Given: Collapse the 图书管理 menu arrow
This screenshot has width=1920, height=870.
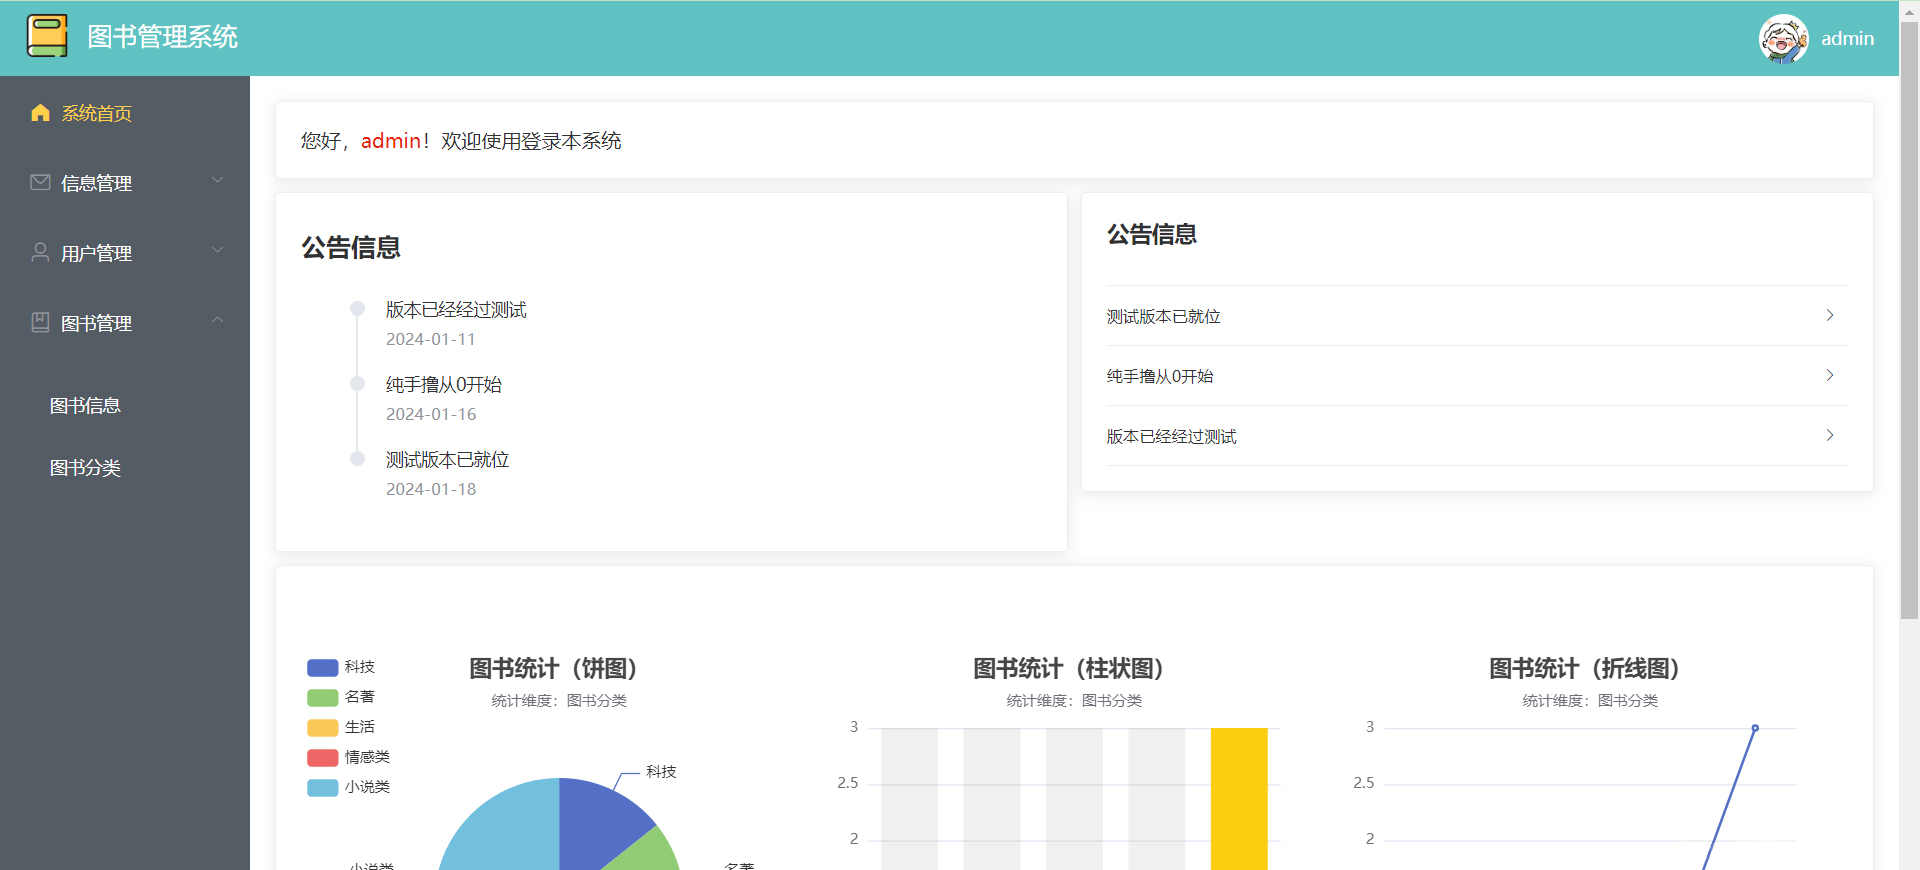Looking at the screenshot, I should 217,320.
